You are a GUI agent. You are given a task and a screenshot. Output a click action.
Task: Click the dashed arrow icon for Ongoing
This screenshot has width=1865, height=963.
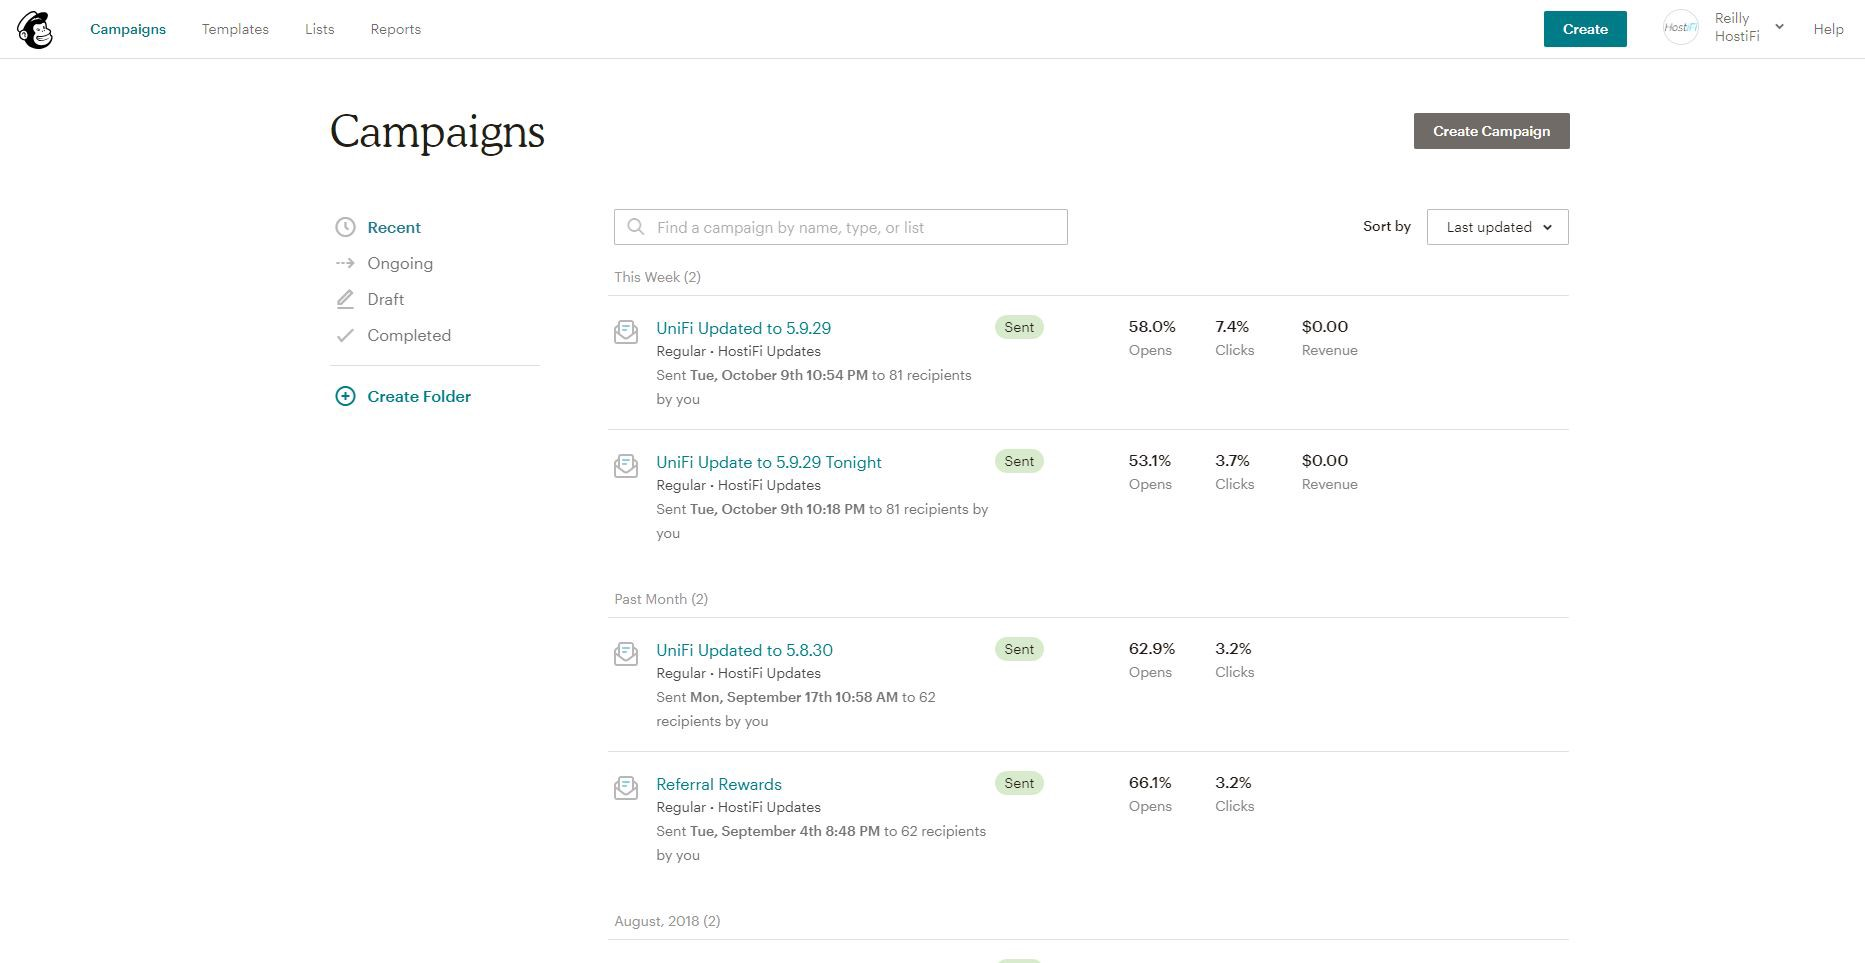[x=345, y=263]
